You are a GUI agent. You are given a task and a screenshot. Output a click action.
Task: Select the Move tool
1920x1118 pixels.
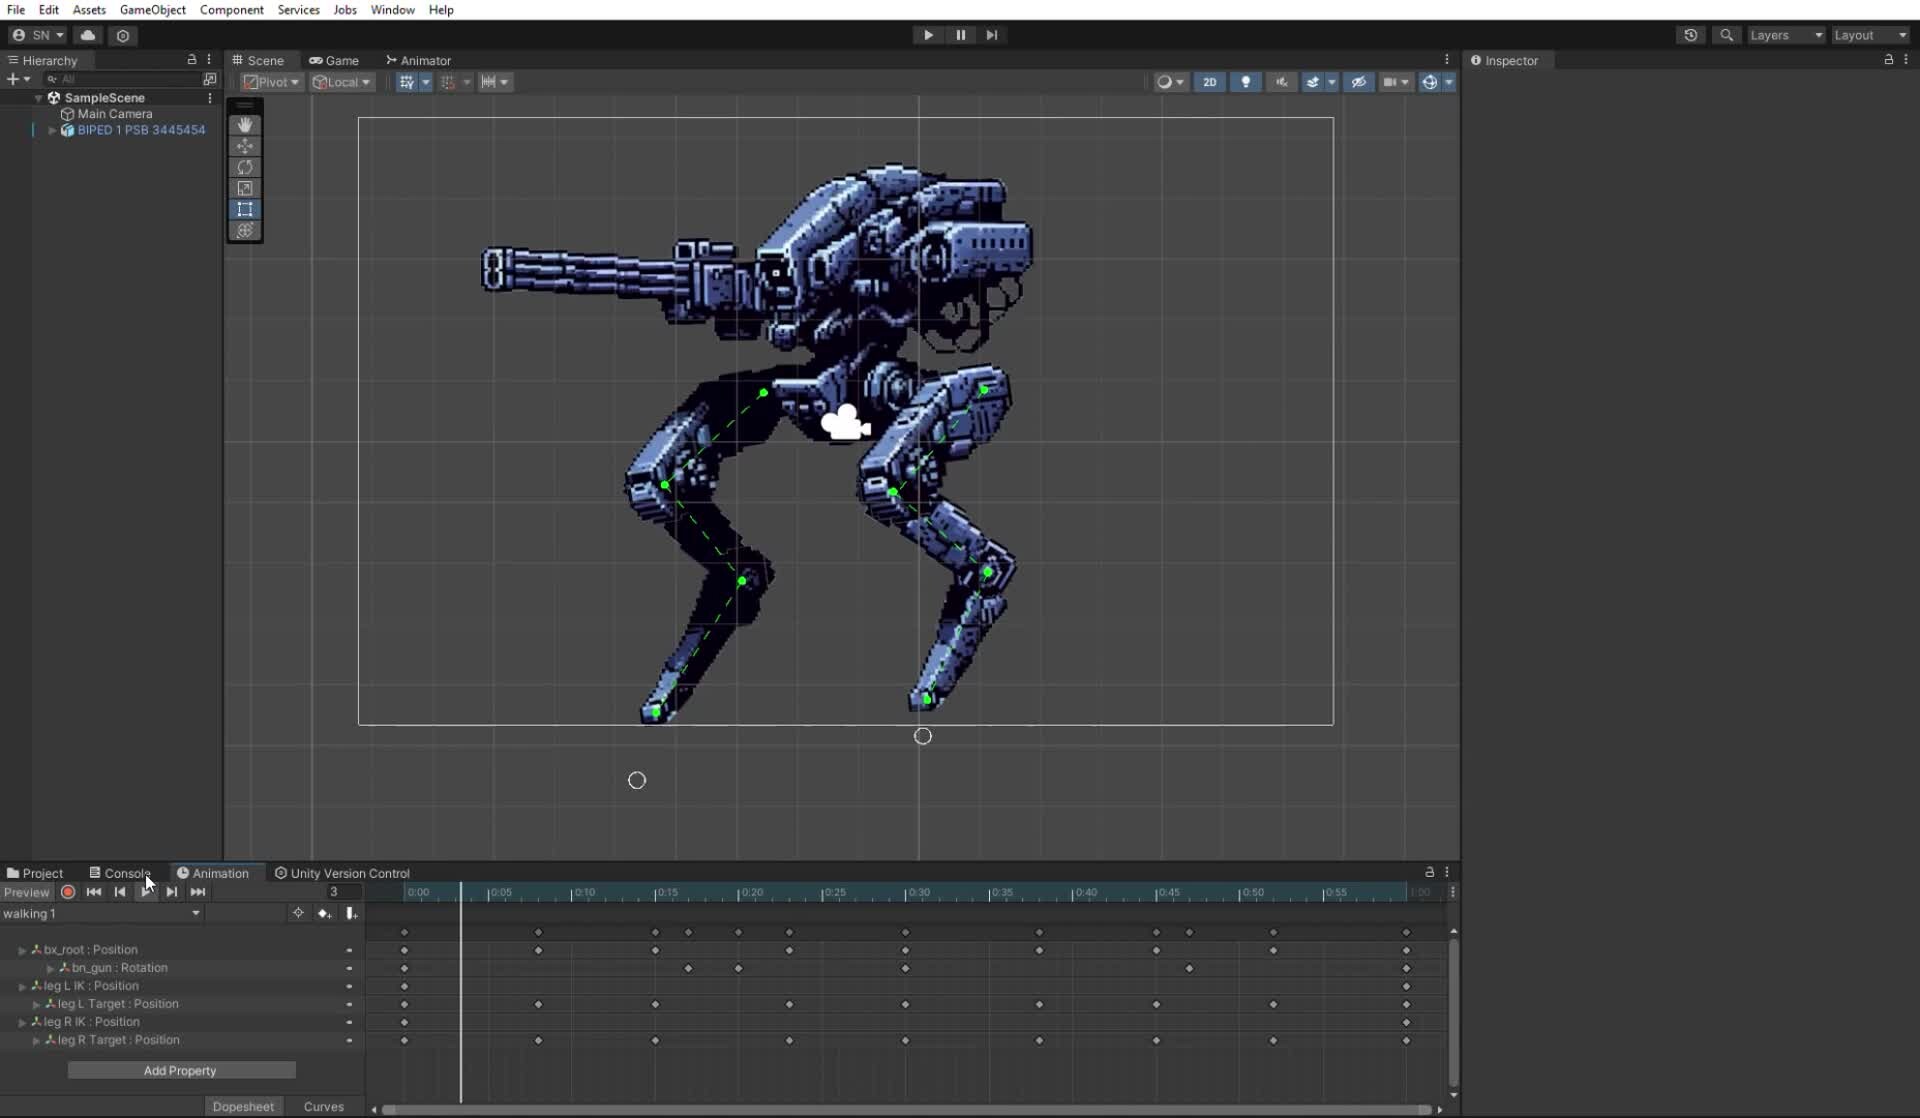pos(245,146)
